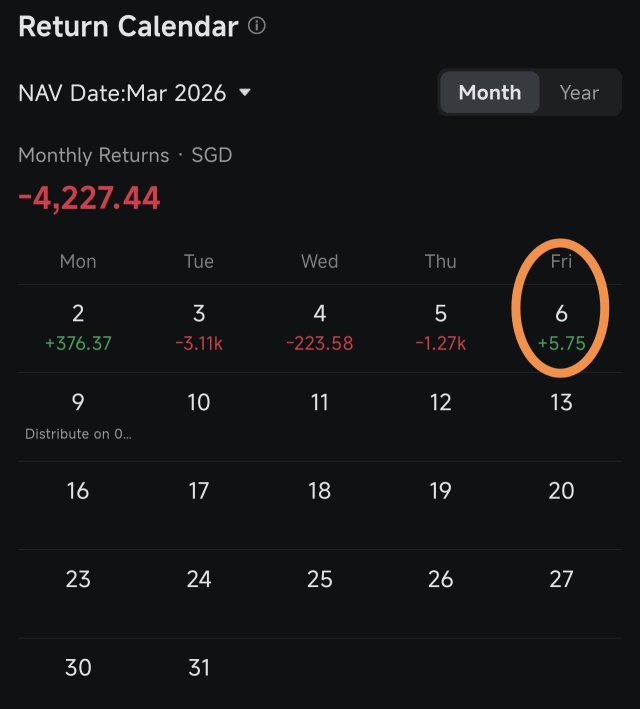Expand the NAV Date dropdown arrow

pyautogui.click(x=245, y=92)
